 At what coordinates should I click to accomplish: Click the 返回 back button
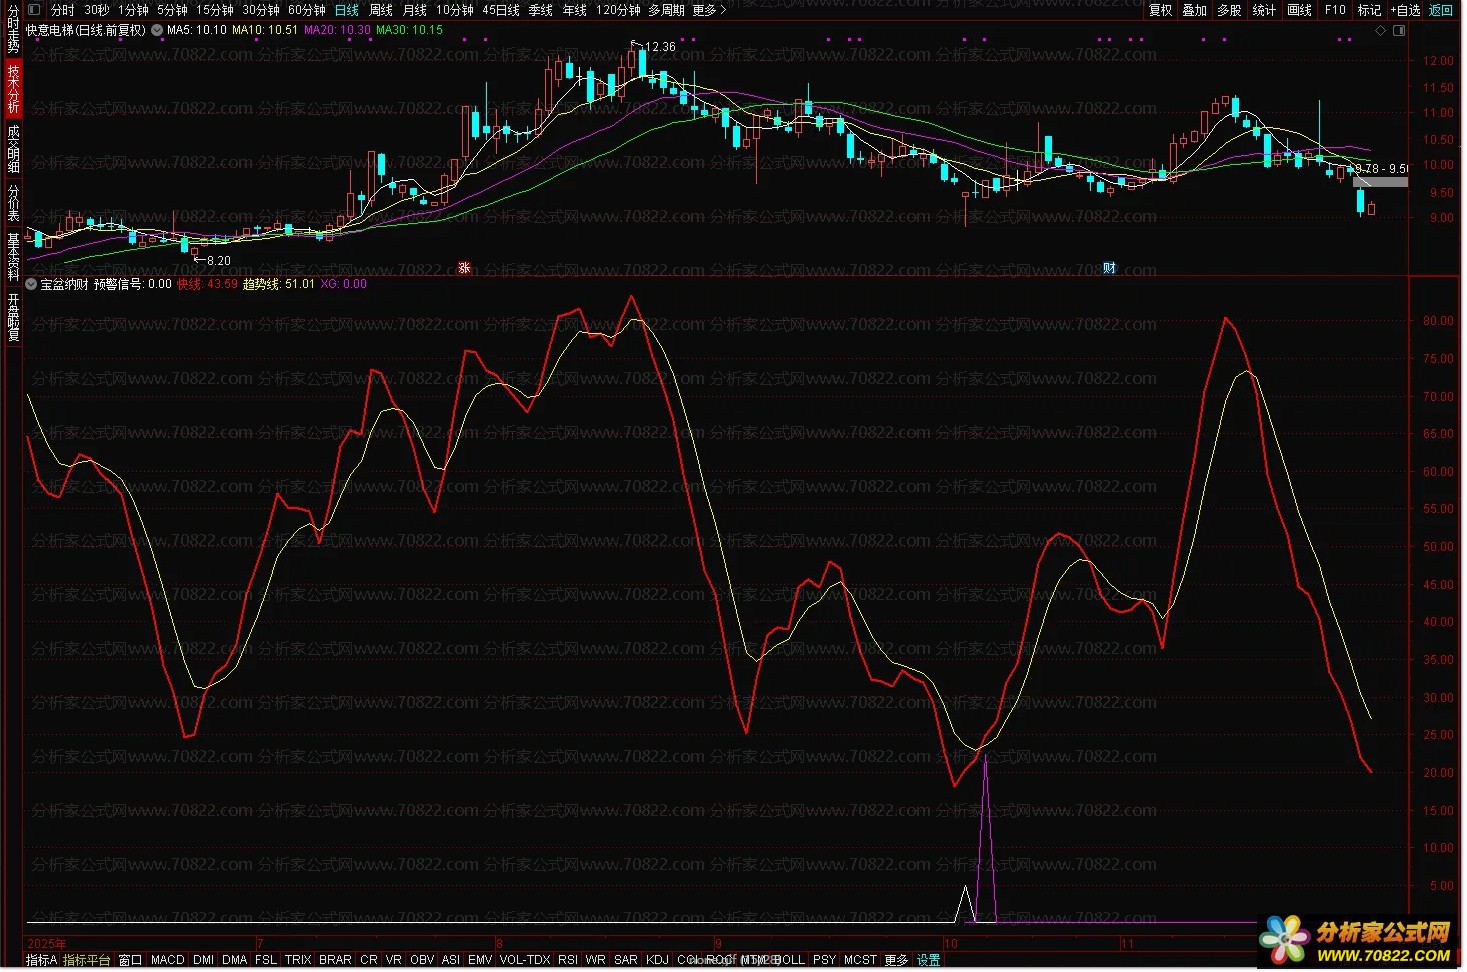tap(1441, 10)
